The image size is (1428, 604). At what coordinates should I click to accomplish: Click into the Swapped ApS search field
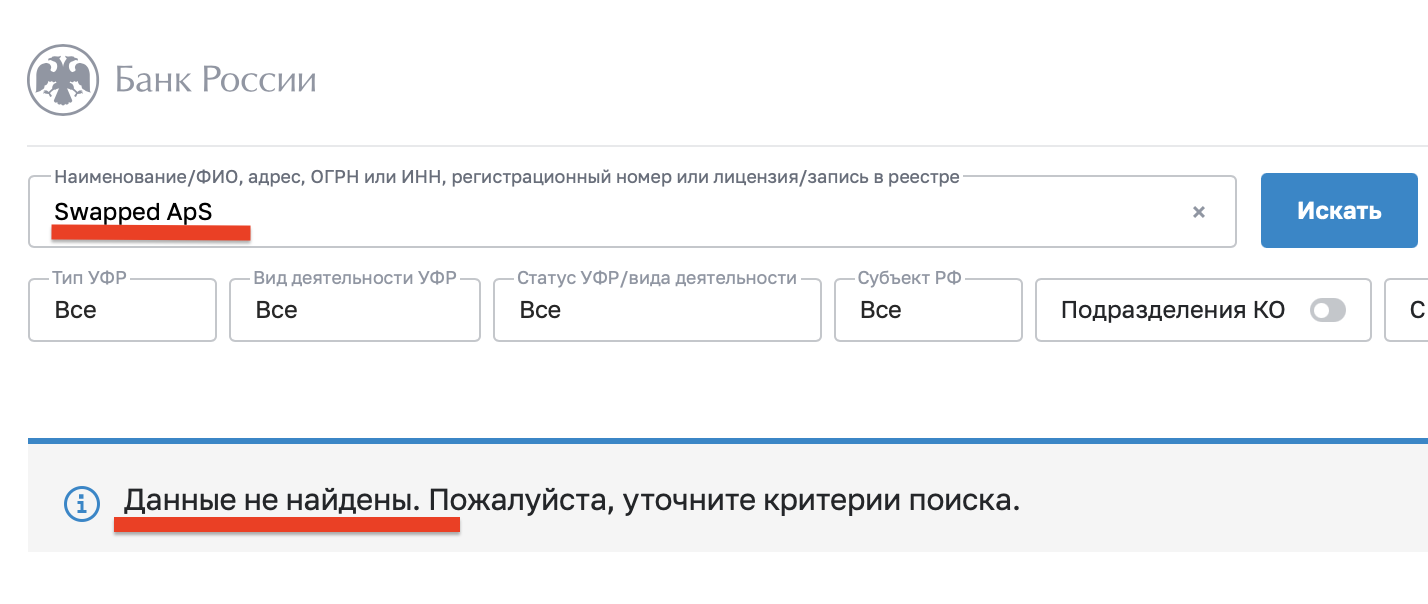pos(600,212)
